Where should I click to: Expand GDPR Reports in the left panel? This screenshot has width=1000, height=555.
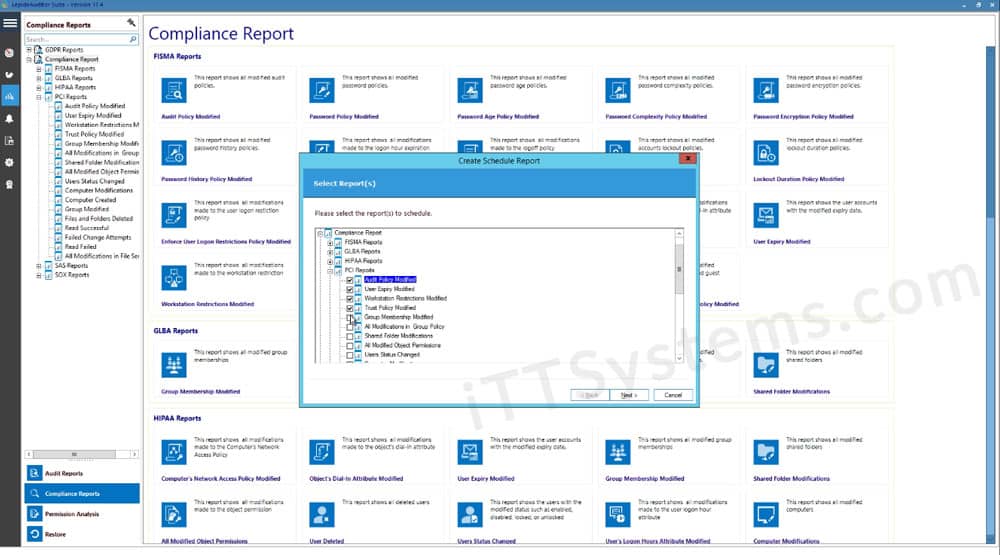(29, 50)
